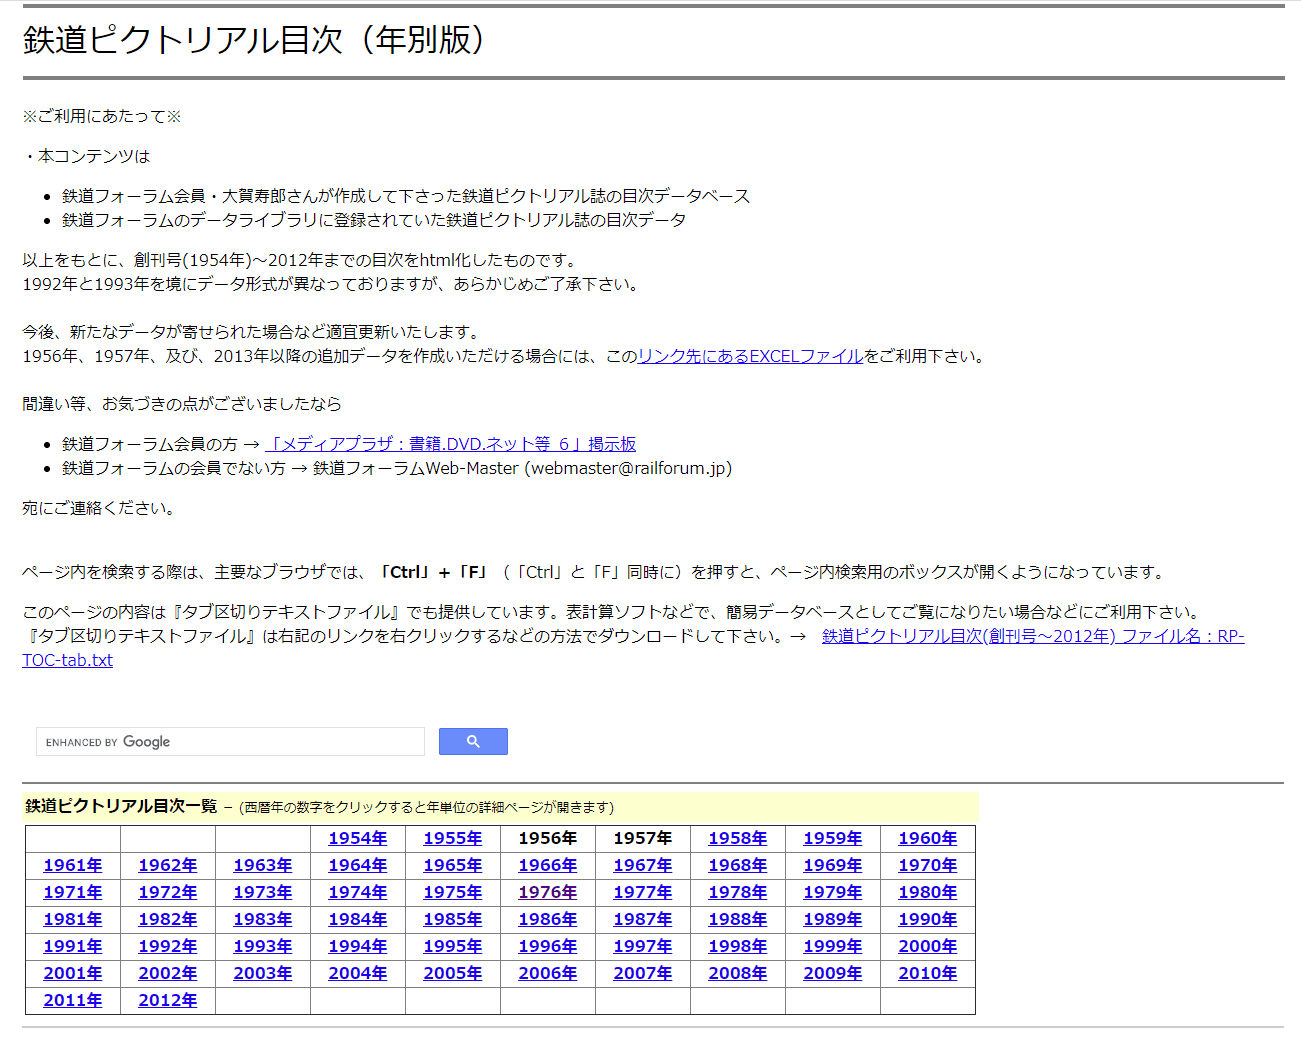1301x1038 pixels.
Task: Open the 1962年 index page
Action: click(168, 865)
